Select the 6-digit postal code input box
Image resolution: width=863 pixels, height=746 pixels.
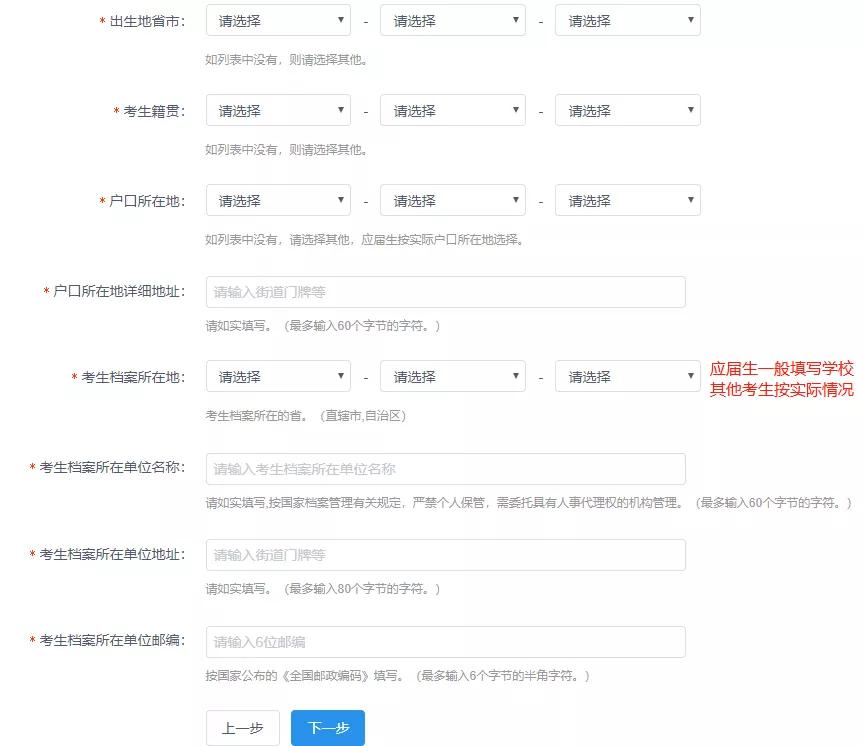click(445, 642)
